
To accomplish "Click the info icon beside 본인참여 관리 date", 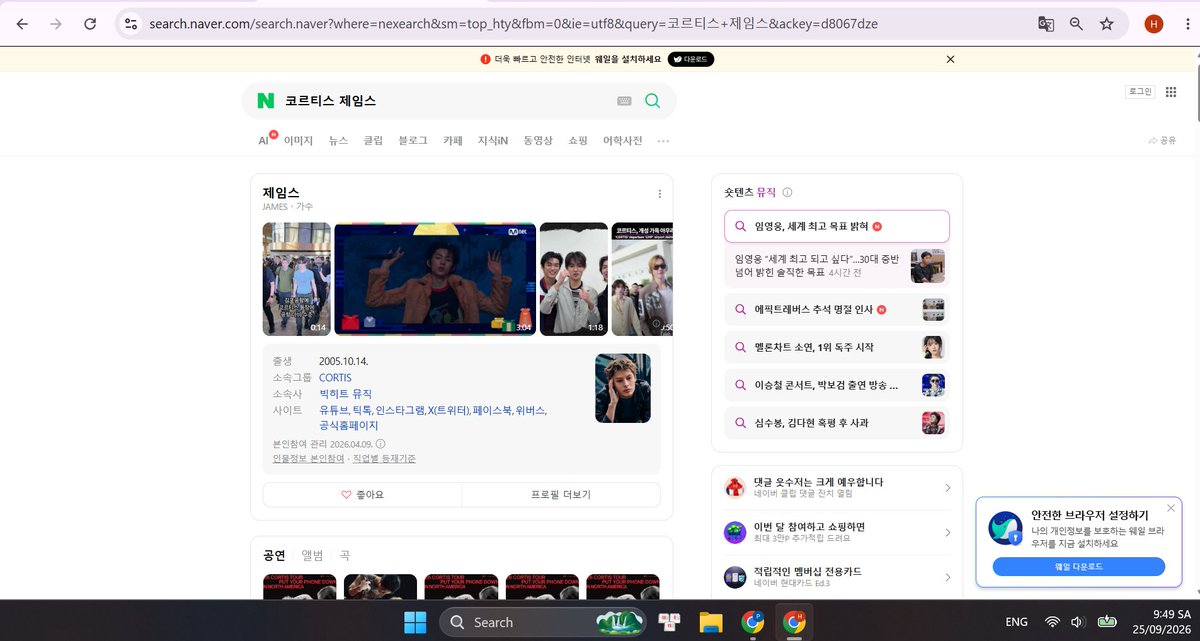I will [380, 444].
